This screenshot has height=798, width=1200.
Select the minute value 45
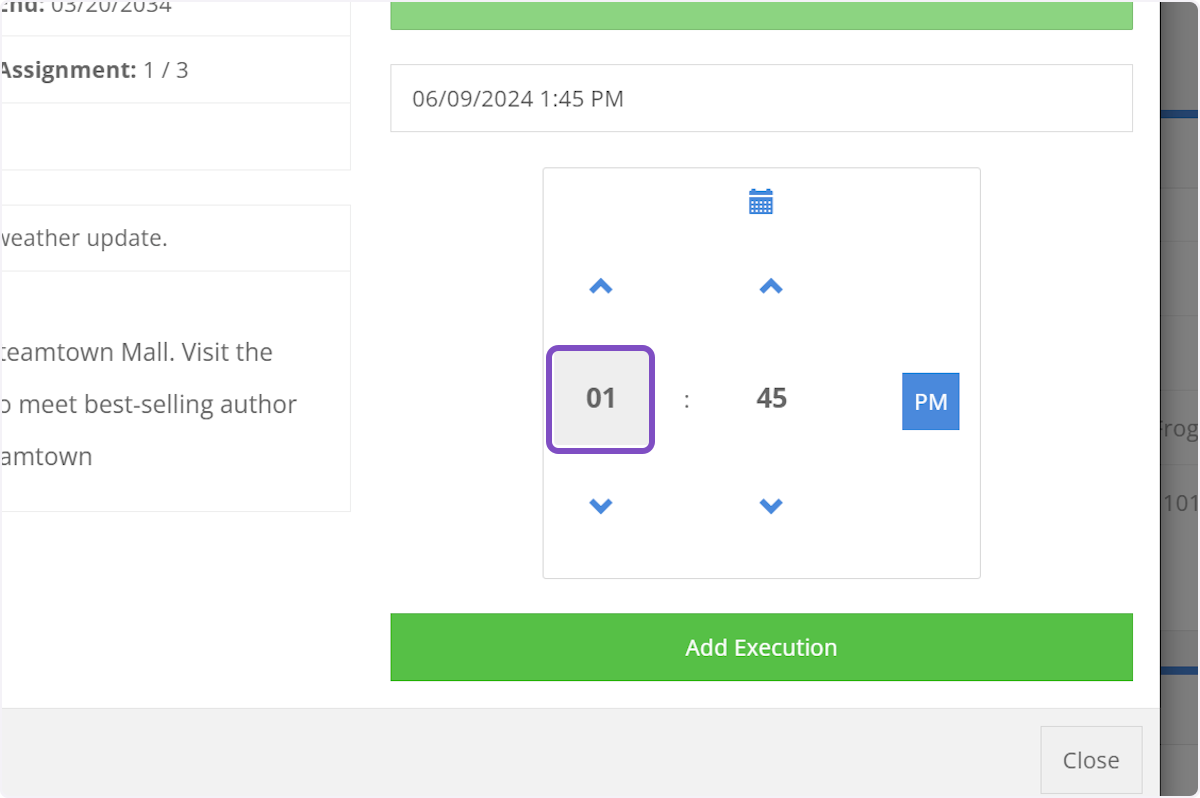click(771, 399)
